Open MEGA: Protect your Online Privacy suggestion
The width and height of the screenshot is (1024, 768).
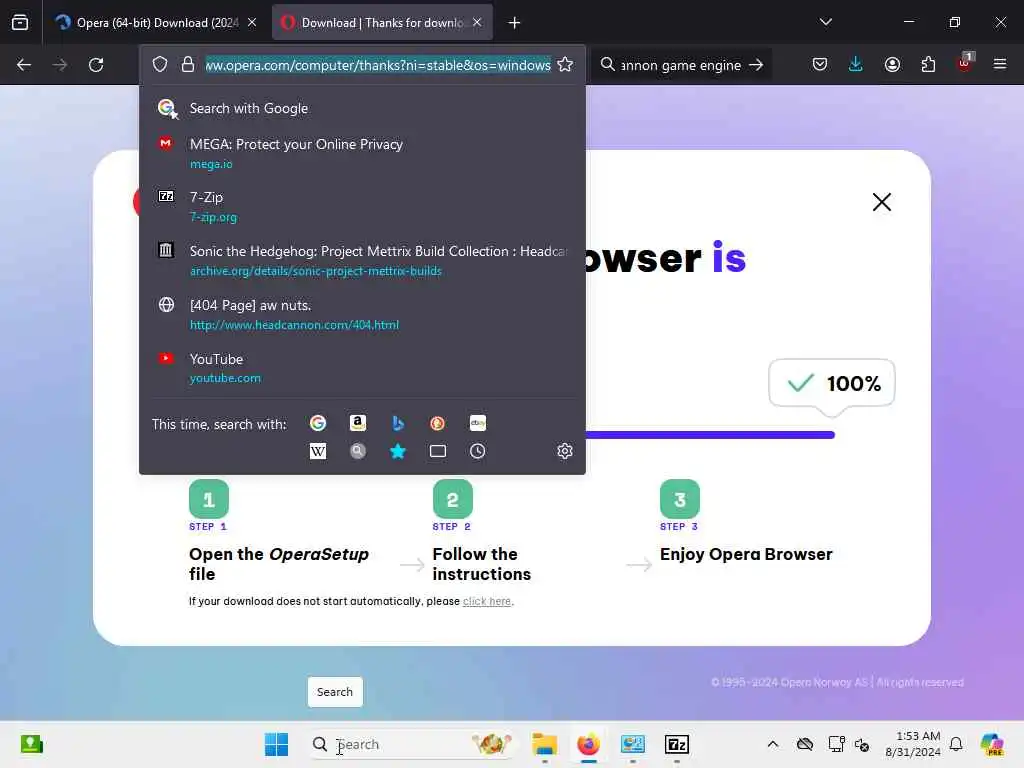click(x=362, y=153)
